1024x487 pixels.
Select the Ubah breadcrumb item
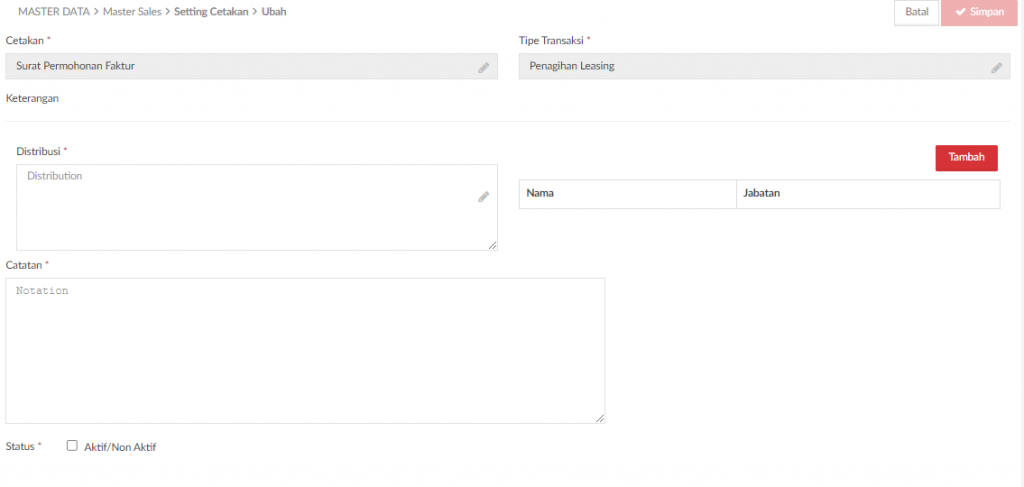tap(274, 12)
